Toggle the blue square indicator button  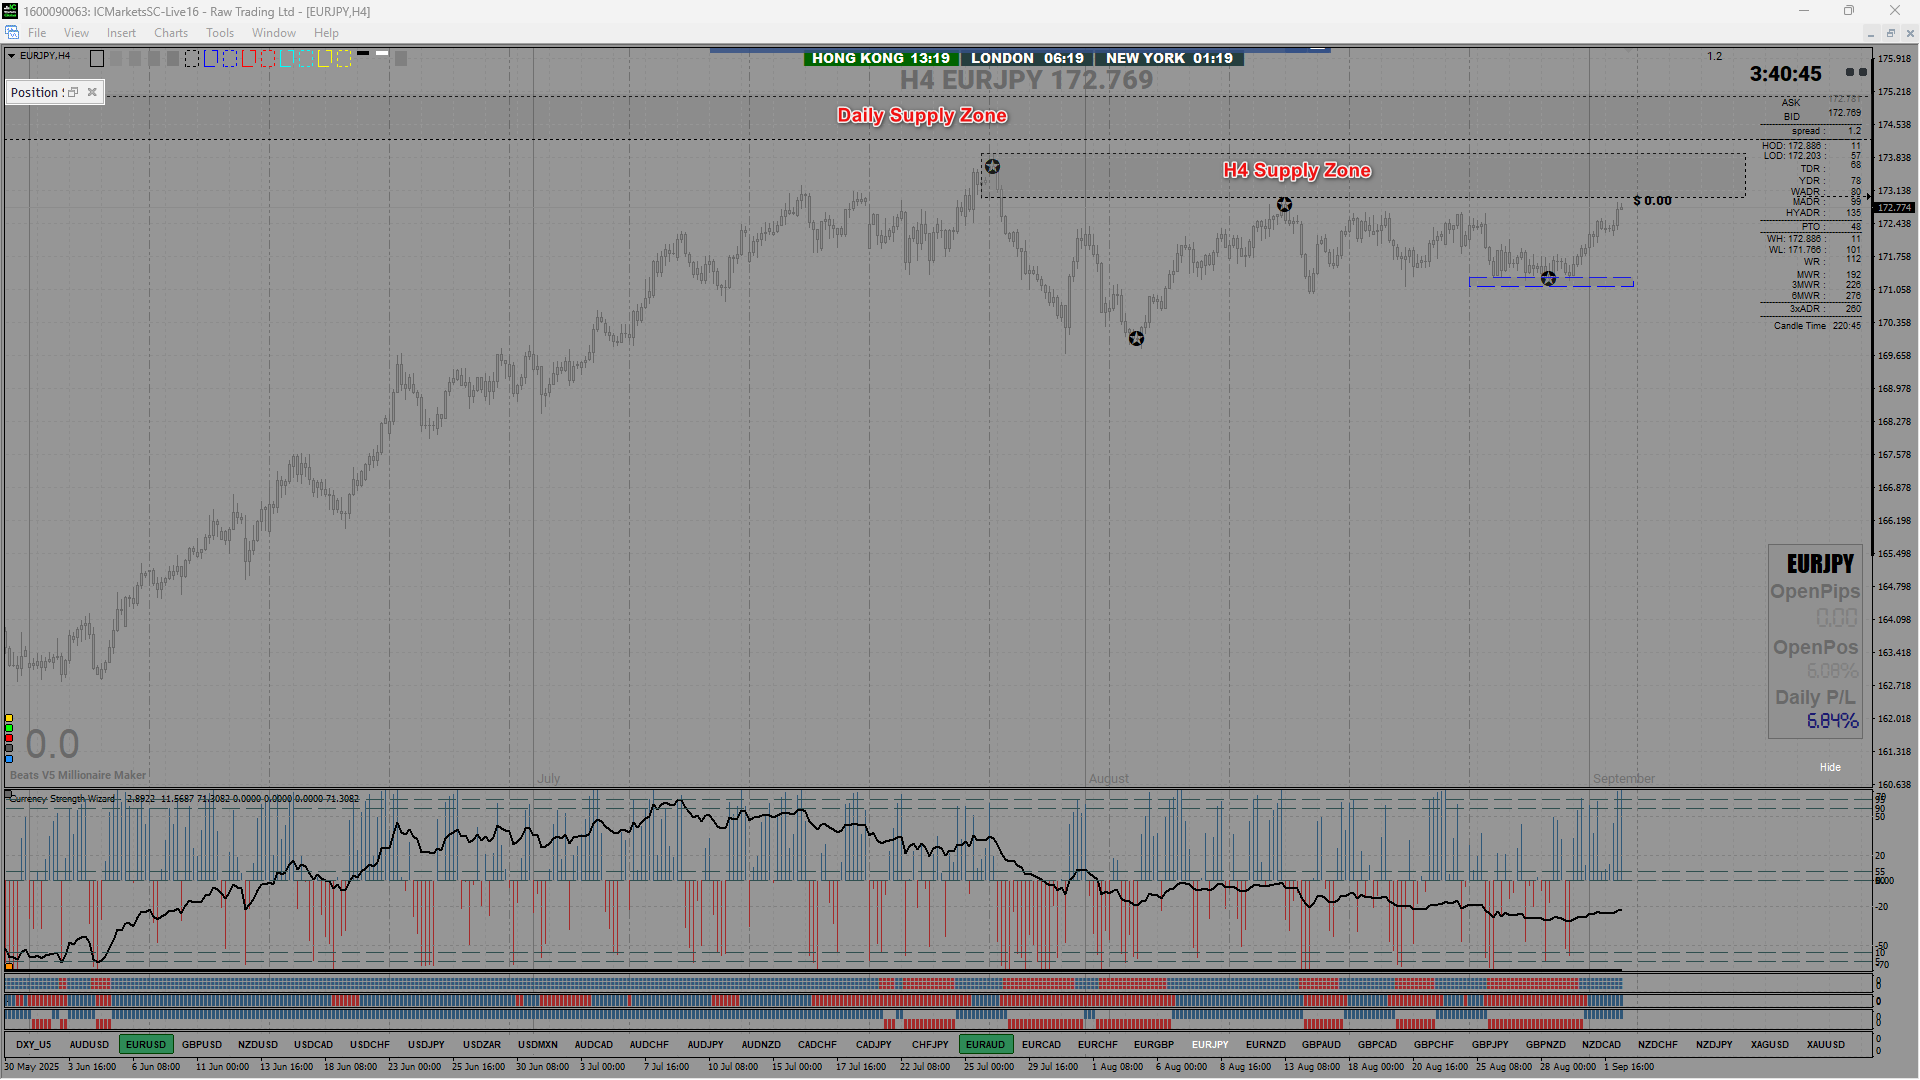(9, 759)
